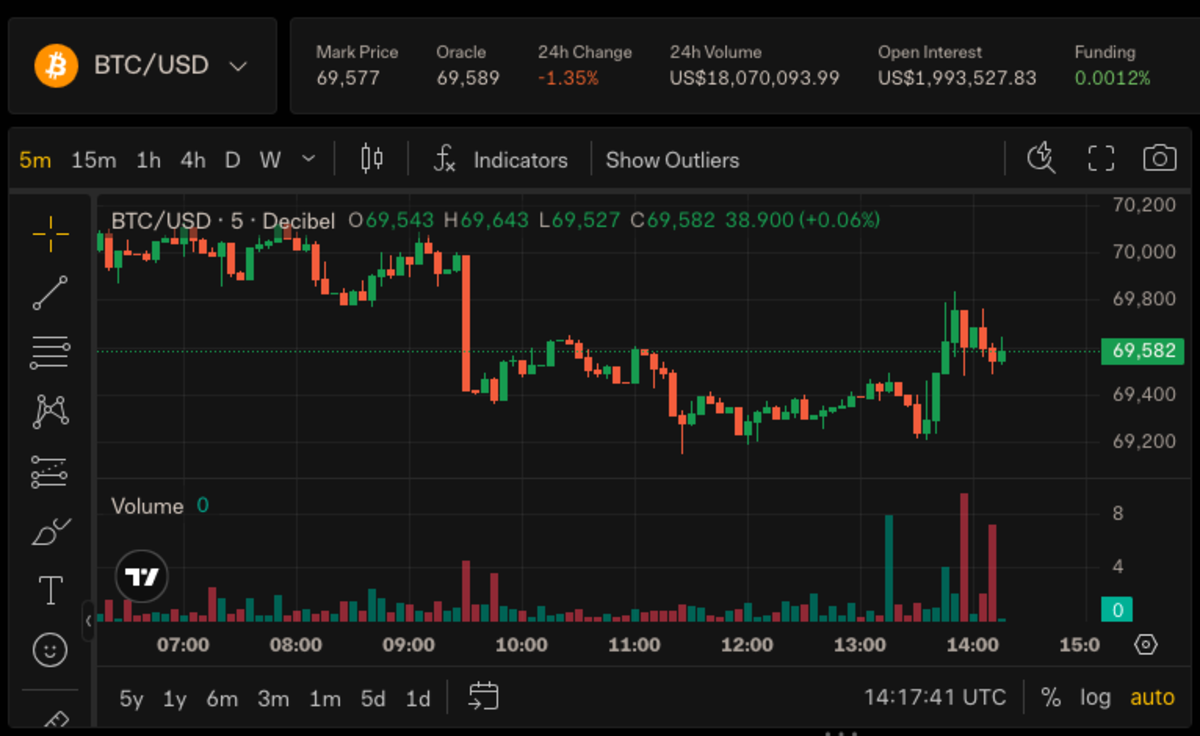This screenshot has width=1200, height=736.
Task: Switch to the 15m timeframe
Action: click(x=94, y=160)
